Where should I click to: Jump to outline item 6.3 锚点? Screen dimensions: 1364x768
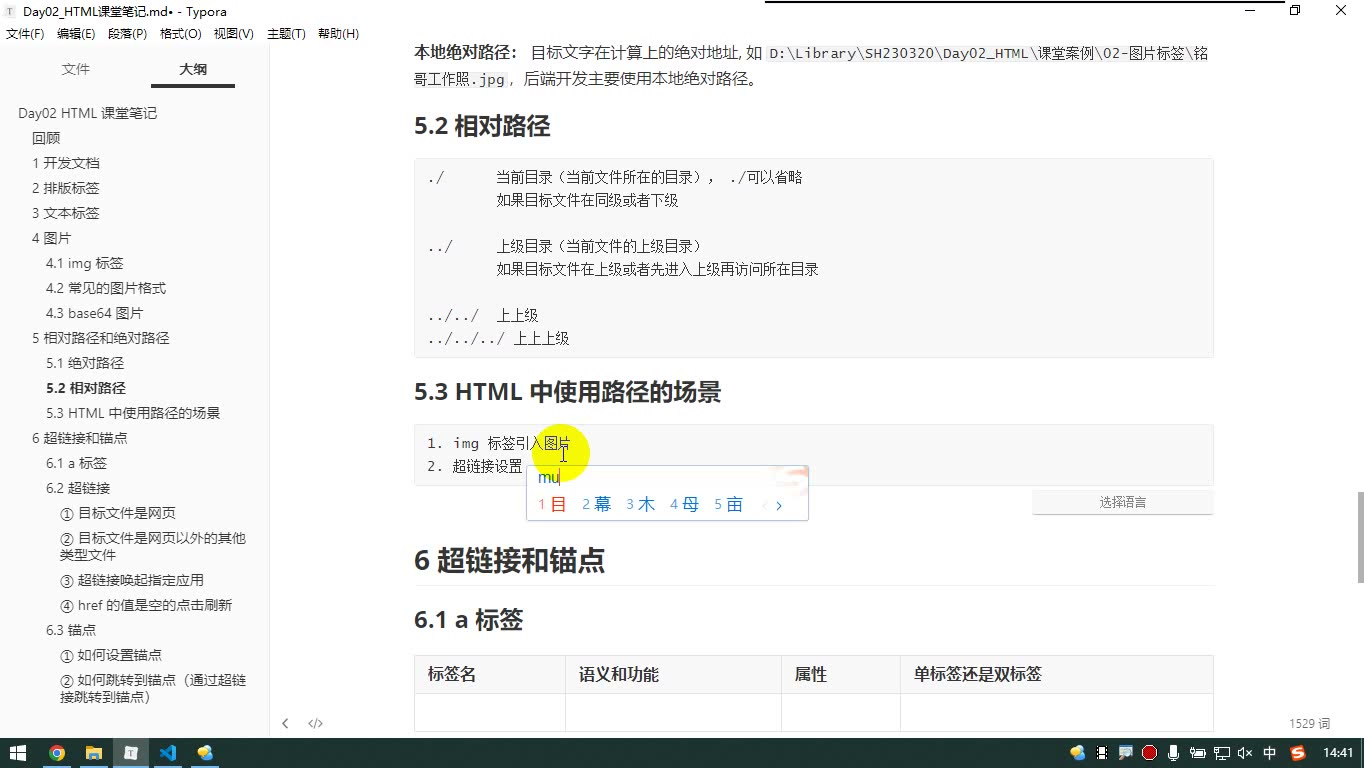click(x=71, y=630)
